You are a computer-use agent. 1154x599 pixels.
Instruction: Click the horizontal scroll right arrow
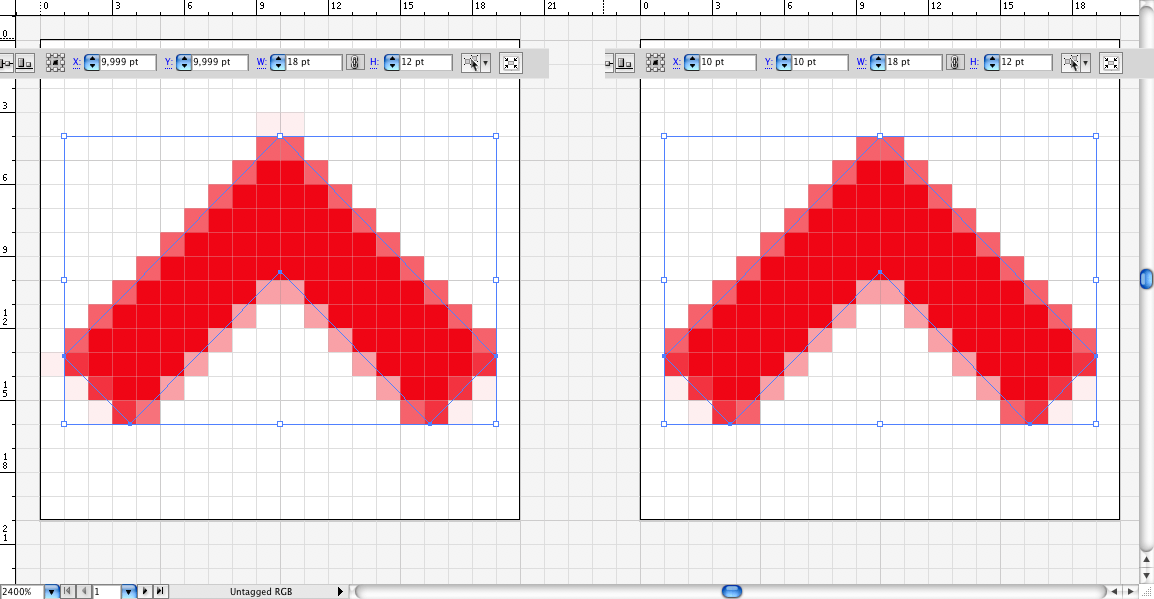point(1131,592)
